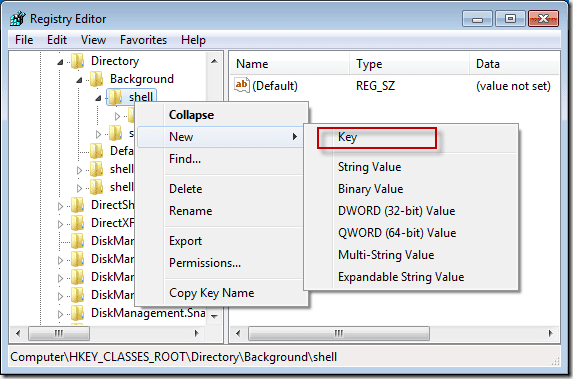Screen dimensions: 573x379
Task: Click the (Default) value name
Action: [x=275, y=86]
